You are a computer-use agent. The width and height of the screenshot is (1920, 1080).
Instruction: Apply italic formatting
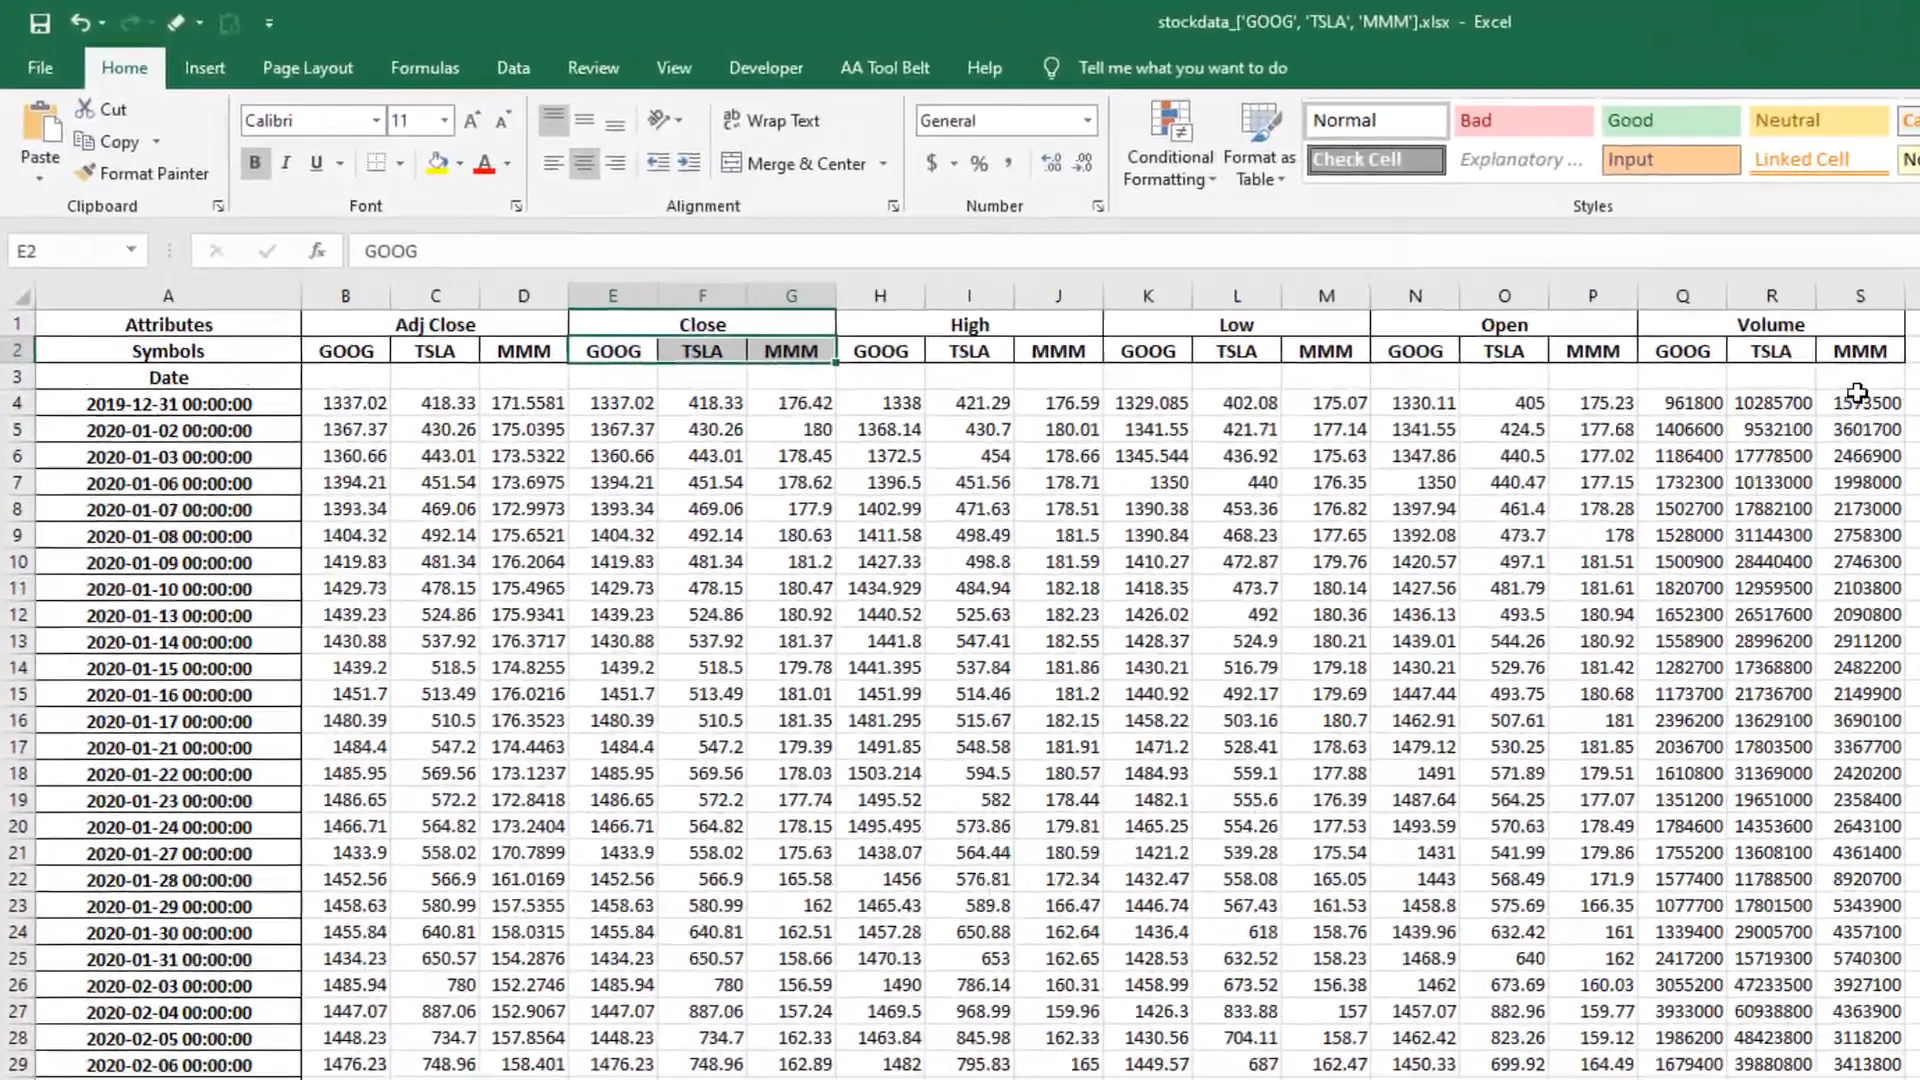click(x=285, y=163)
